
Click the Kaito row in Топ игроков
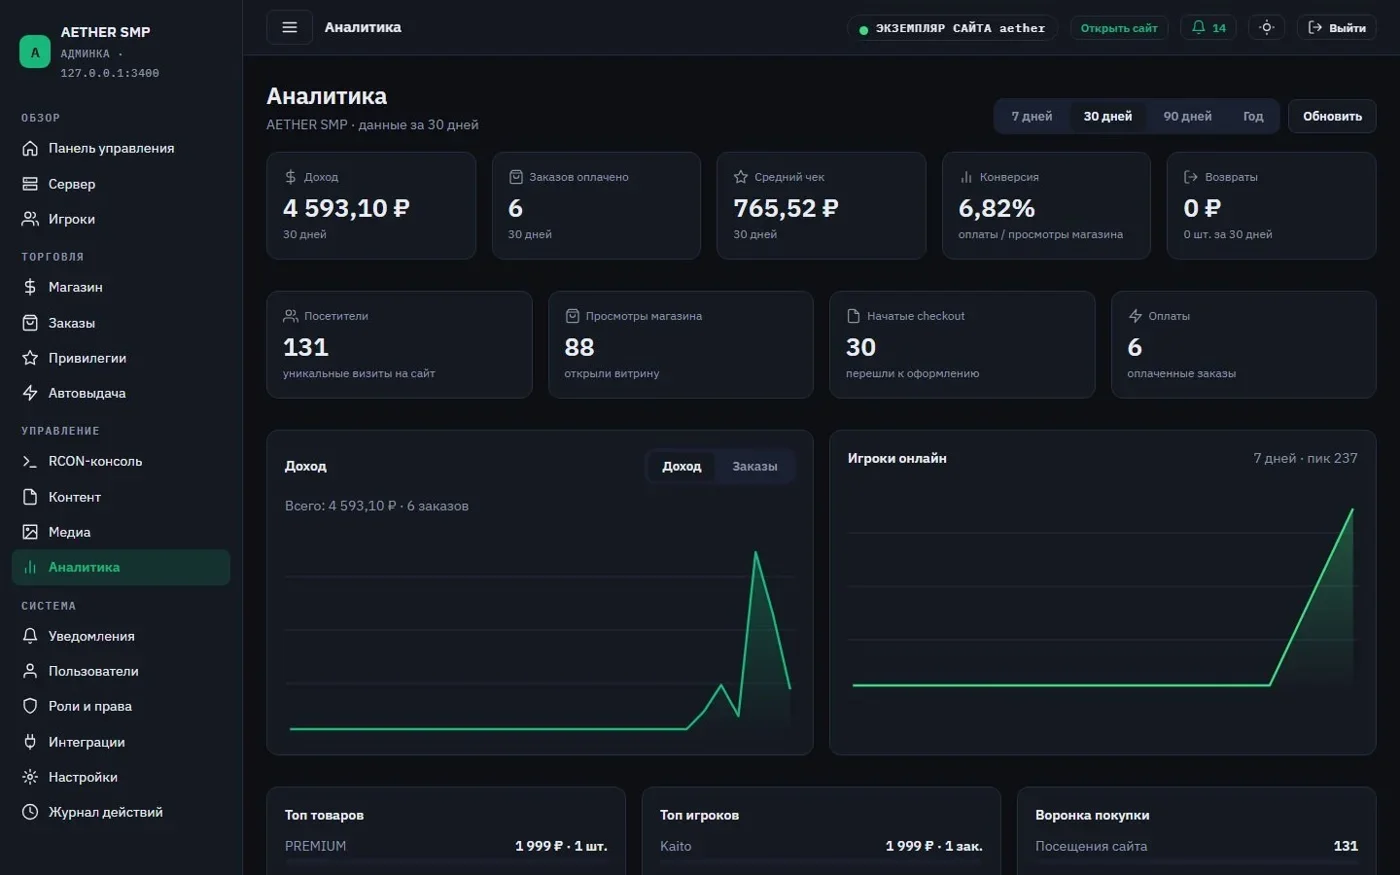[821, 846]
